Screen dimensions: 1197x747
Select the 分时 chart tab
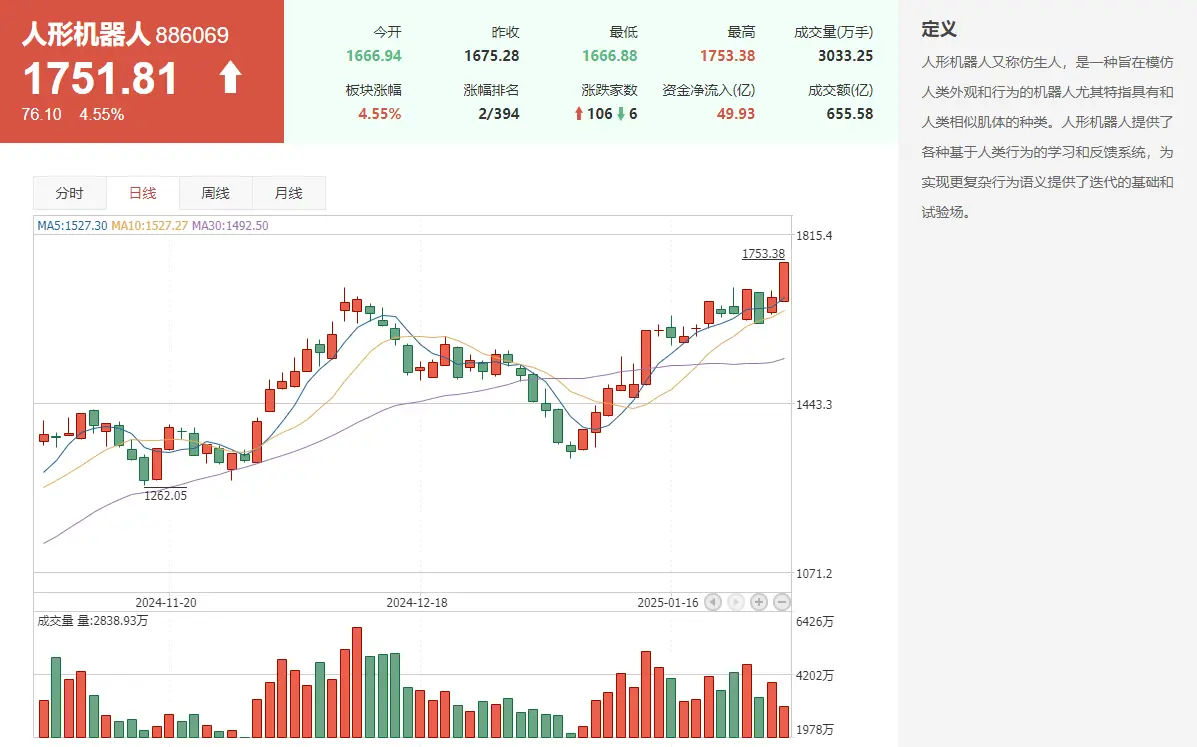click(x=70, y=193)
